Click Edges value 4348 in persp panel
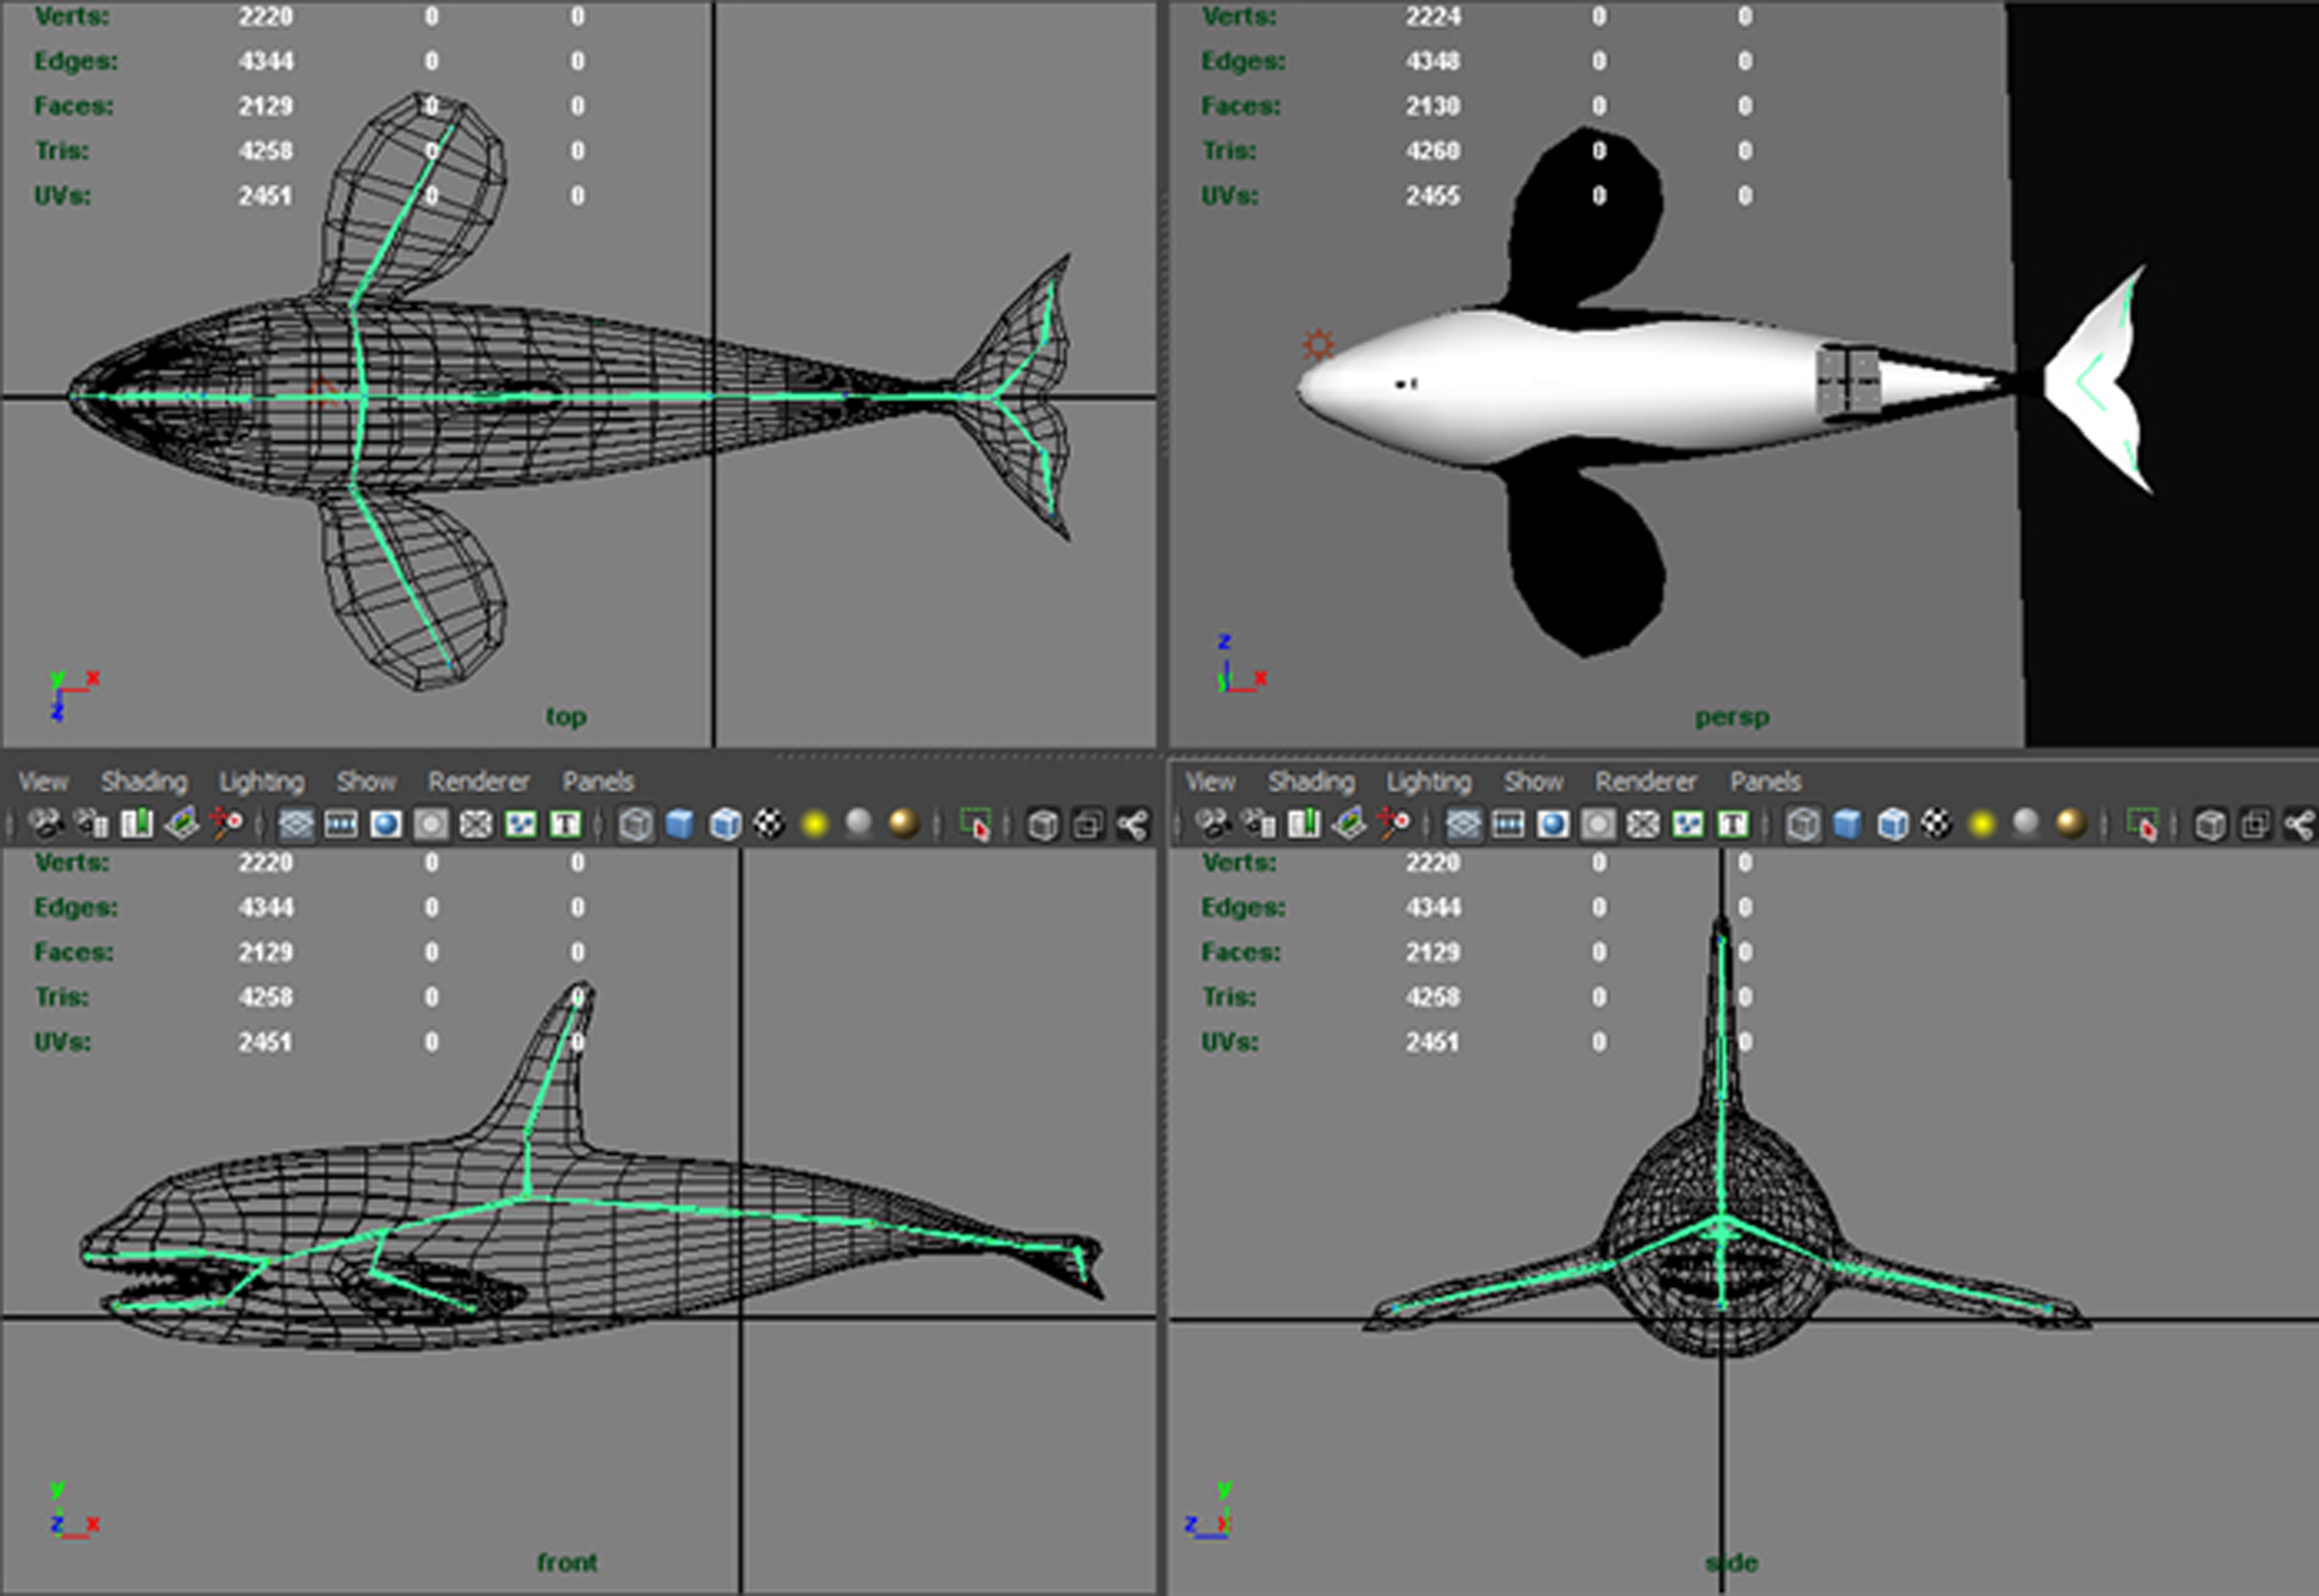 tap(1433, 61)
